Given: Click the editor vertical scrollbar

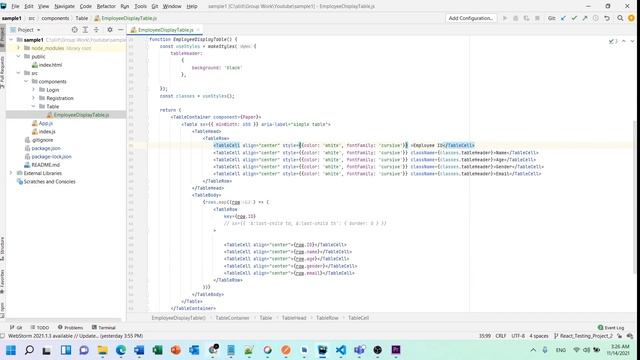Looking at the screenshot, I should [x=635, y=196].
